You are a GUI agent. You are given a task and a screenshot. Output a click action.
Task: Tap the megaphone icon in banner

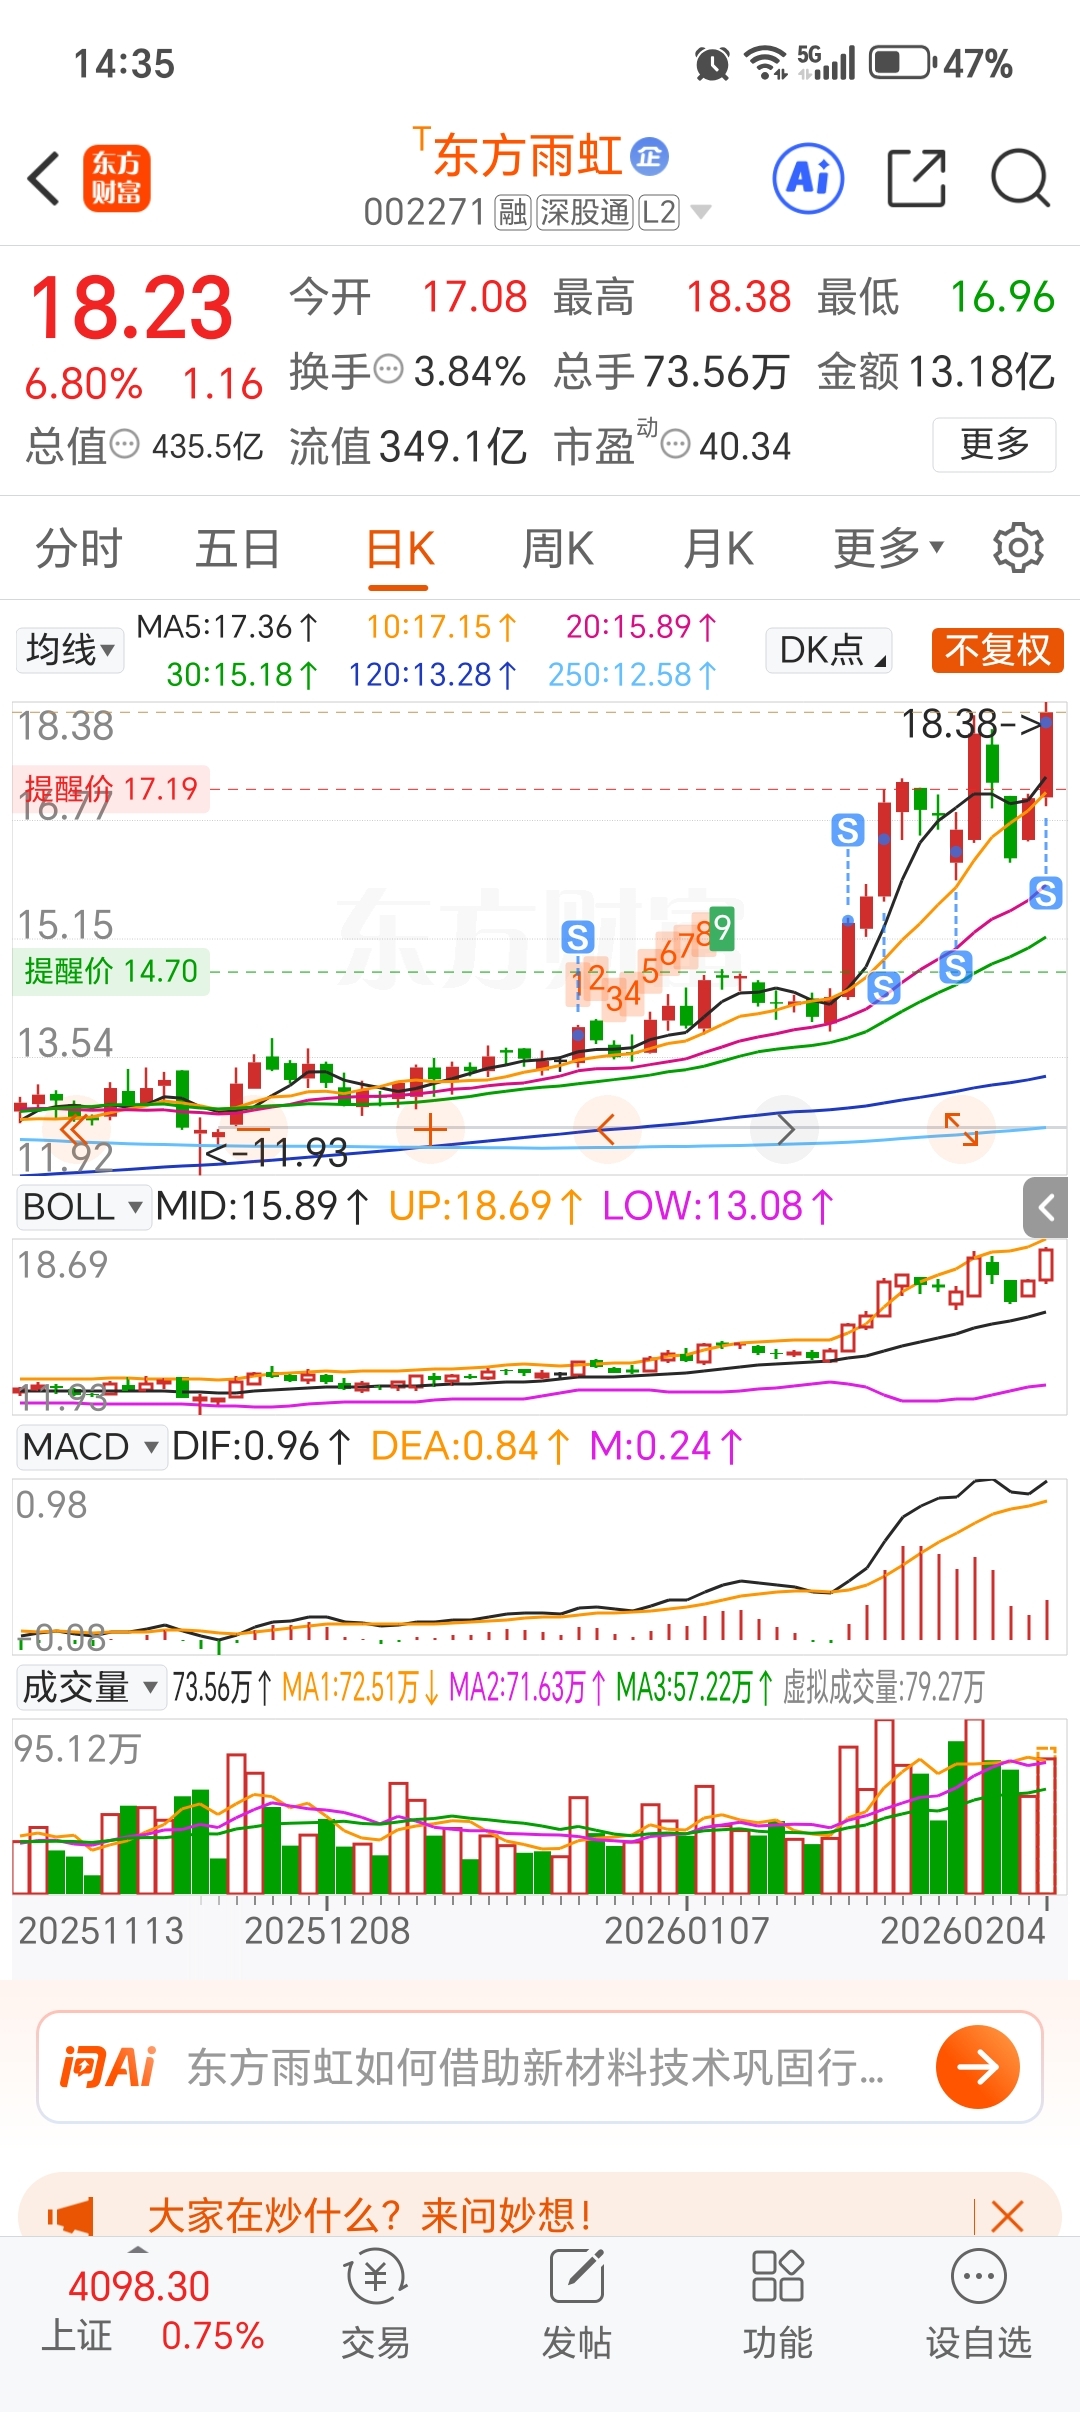[70, 2216]
